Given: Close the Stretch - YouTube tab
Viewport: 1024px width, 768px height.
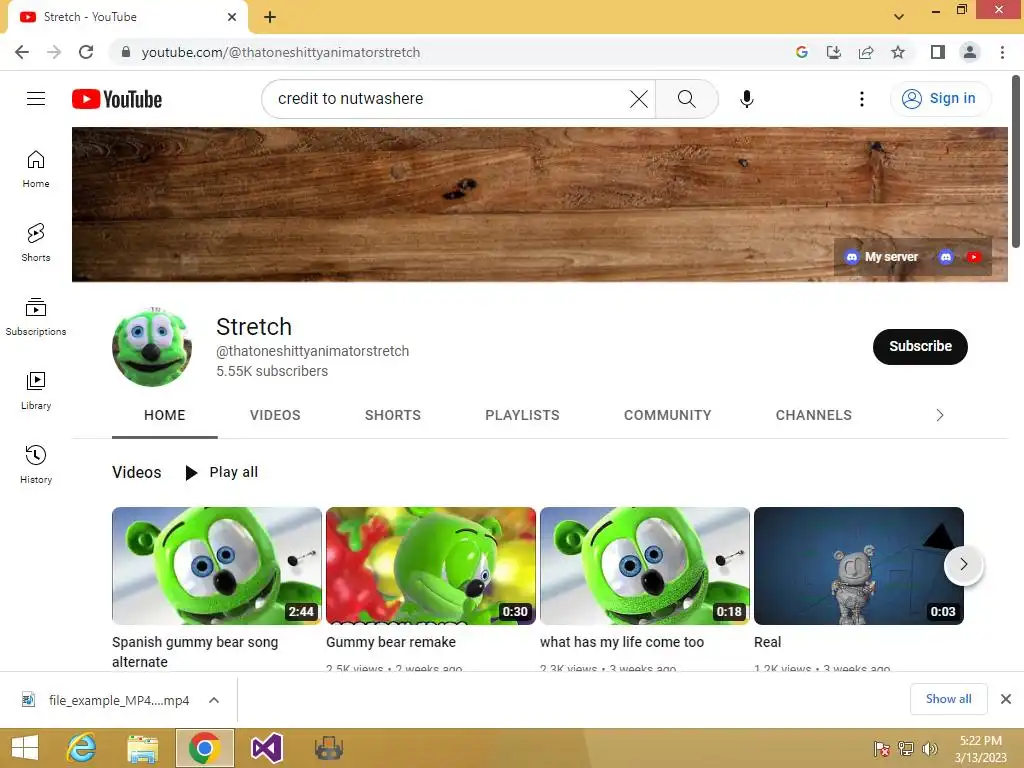Looking at the screenshot, I should click(232, 17).
